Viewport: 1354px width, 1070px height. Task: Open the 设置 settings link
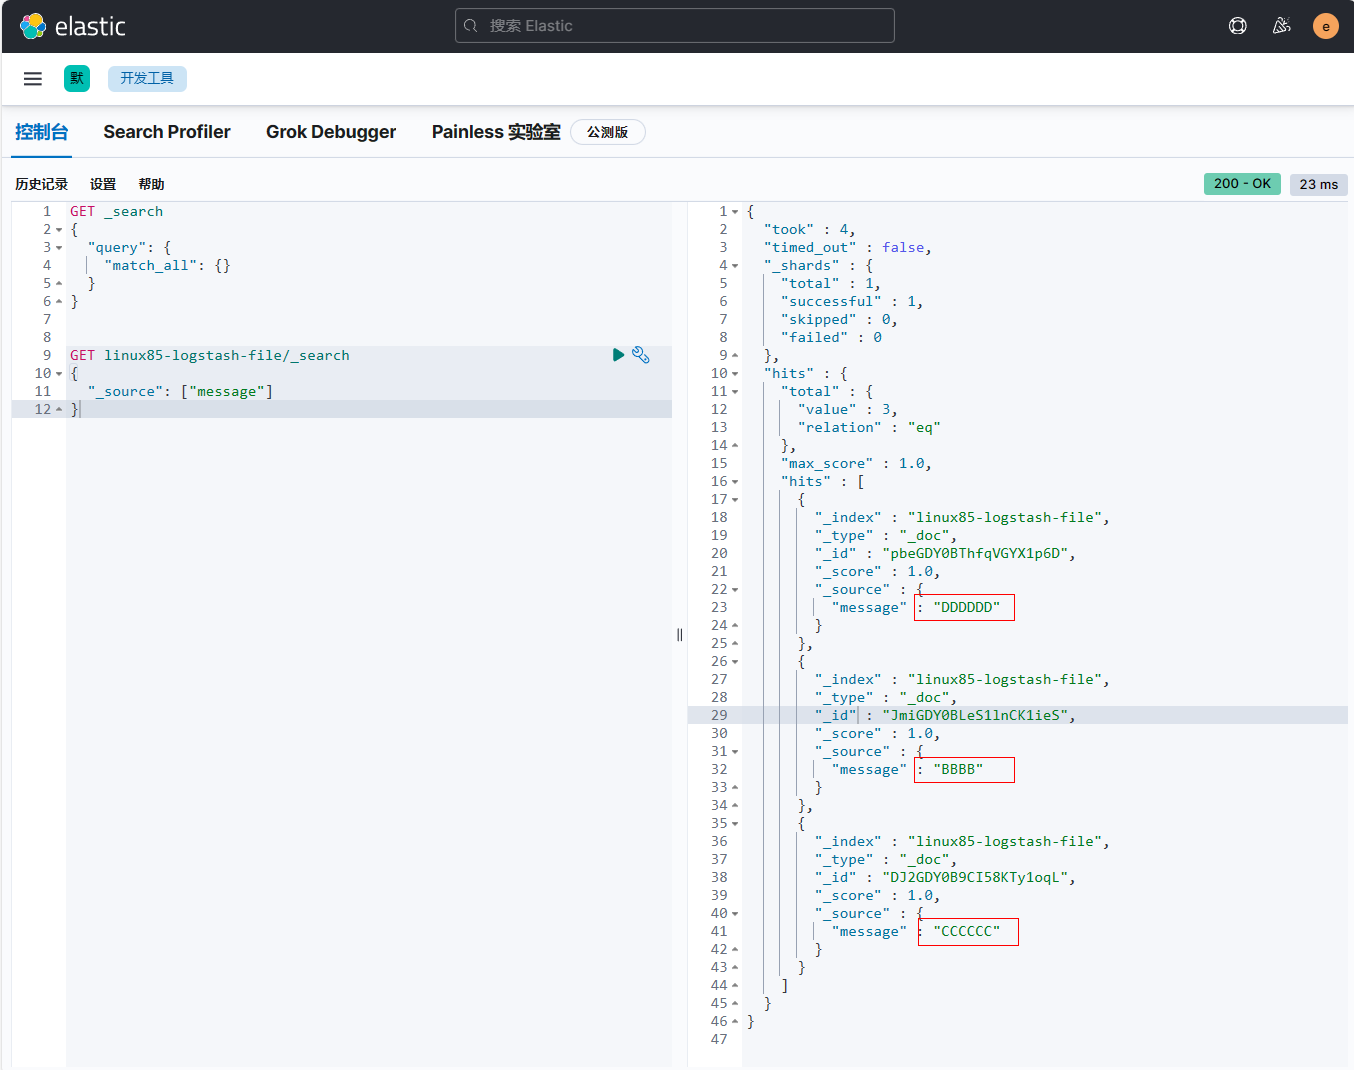pyautogui.click(x=103, y=184)
